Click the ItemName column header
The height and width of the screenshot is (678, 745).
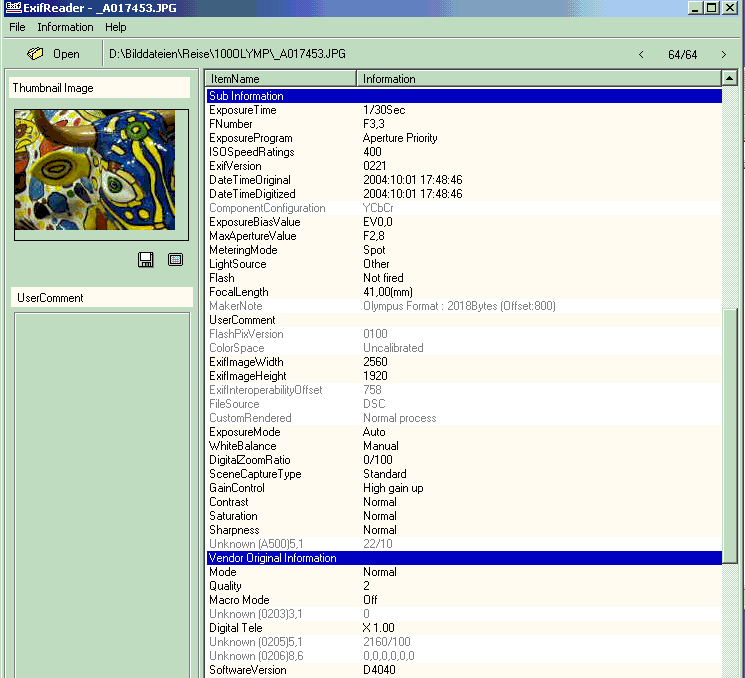280,78
